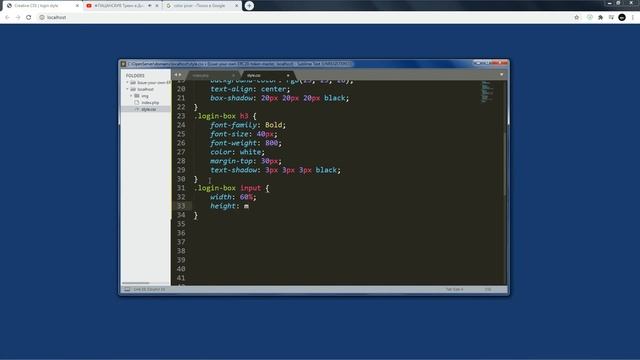This screenshot has height=360, width=640.
Task: View site information icon beside localhost
Action: point(42,17)
